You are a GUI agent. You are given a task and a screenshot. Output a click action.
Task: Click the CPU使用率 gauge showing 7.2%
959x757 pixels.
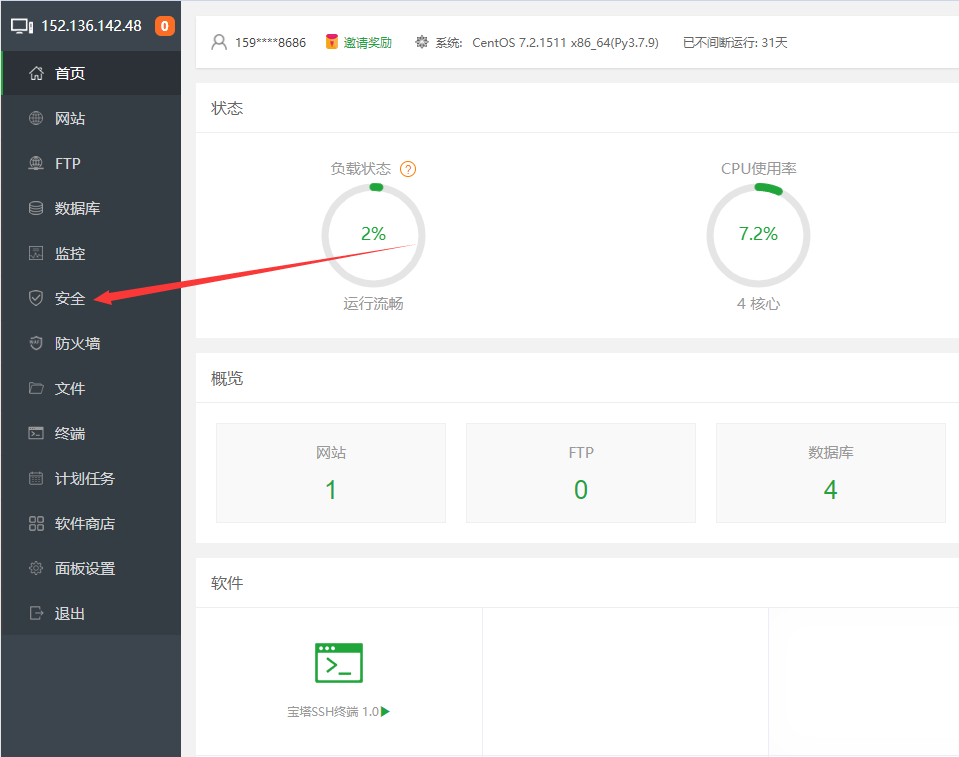pos(758,235)
